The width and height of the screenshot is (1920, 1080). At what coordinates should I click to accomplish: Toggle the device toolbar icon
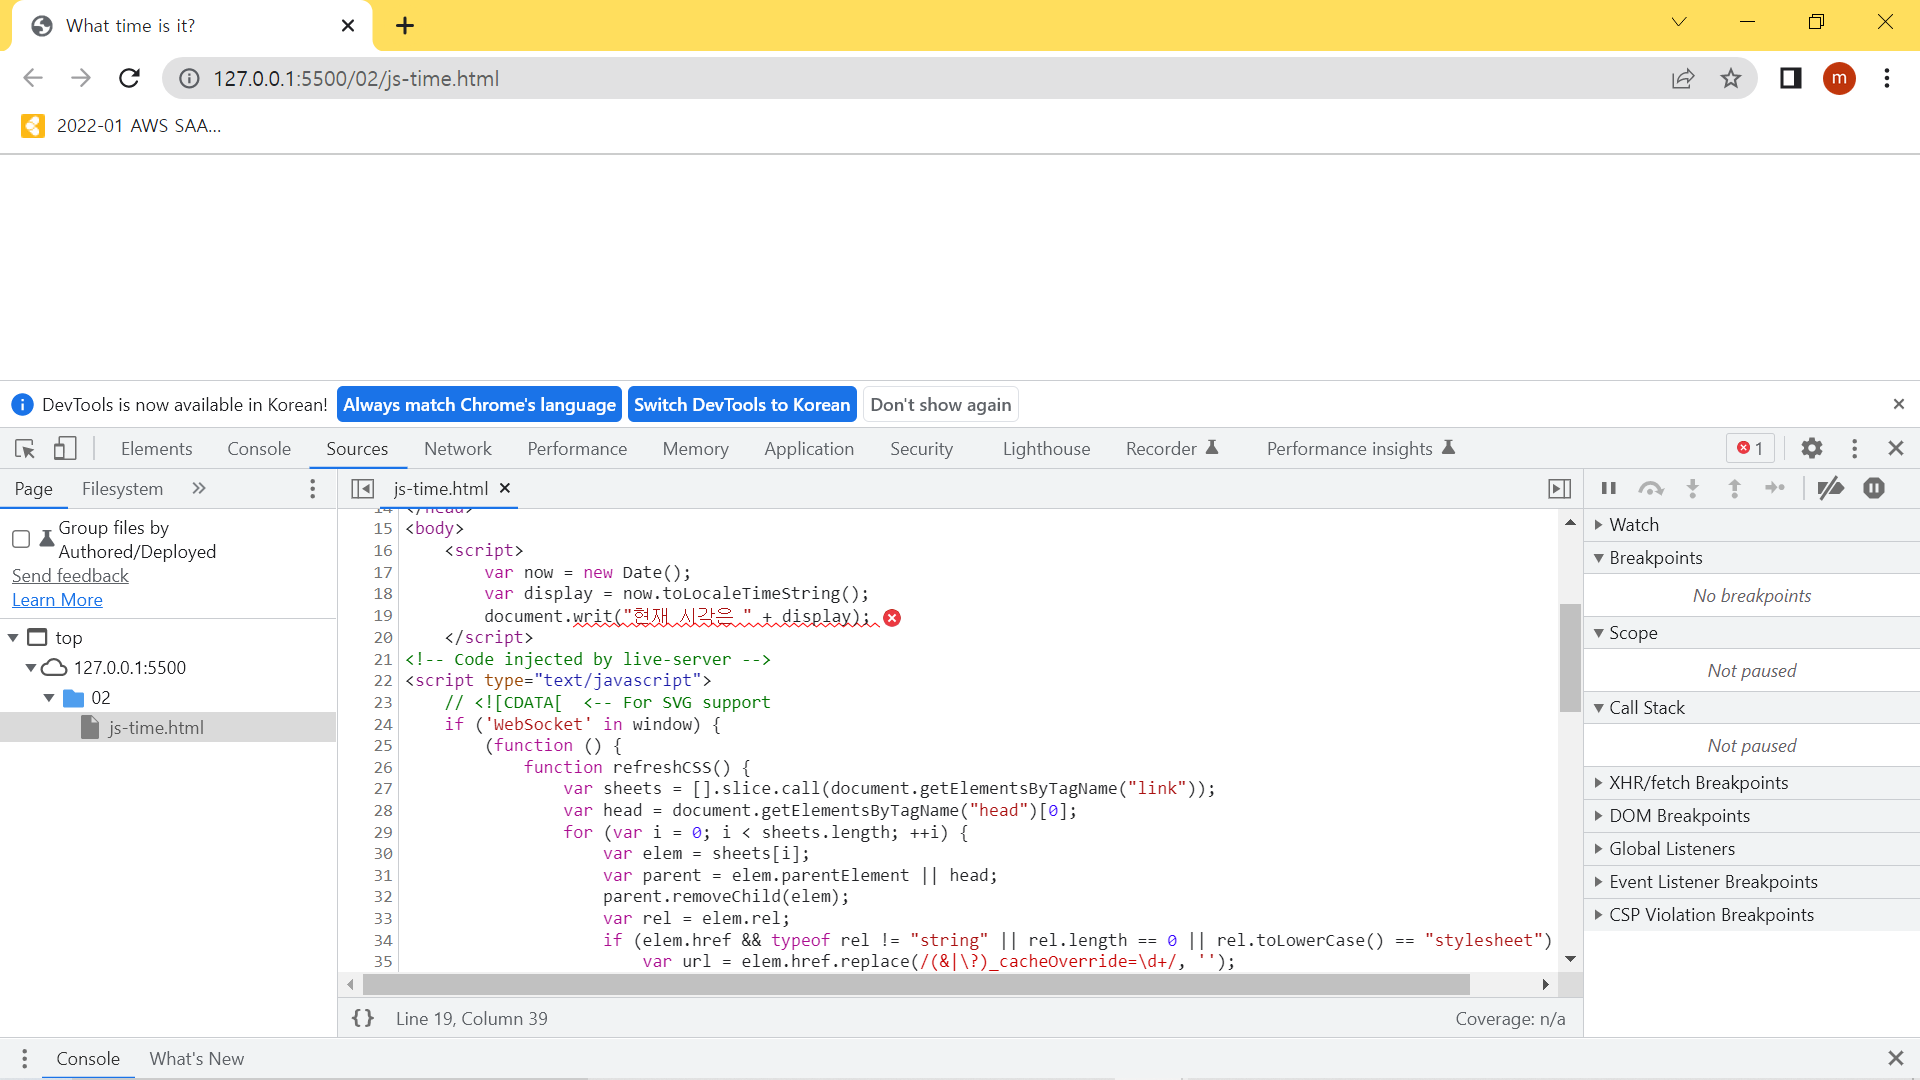click(65, 449)
